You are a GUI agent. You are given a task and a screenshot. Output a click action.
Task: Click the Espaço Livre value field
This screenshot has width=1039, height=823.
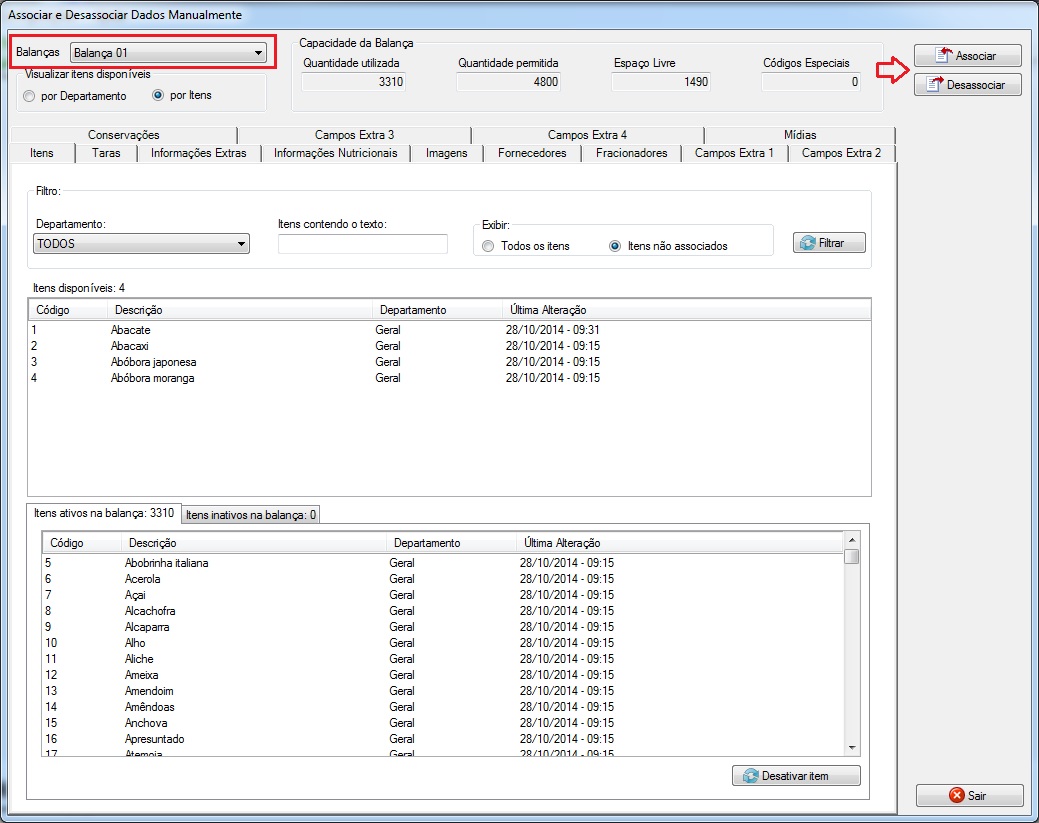pyautogui.click(x=661, y=82)
